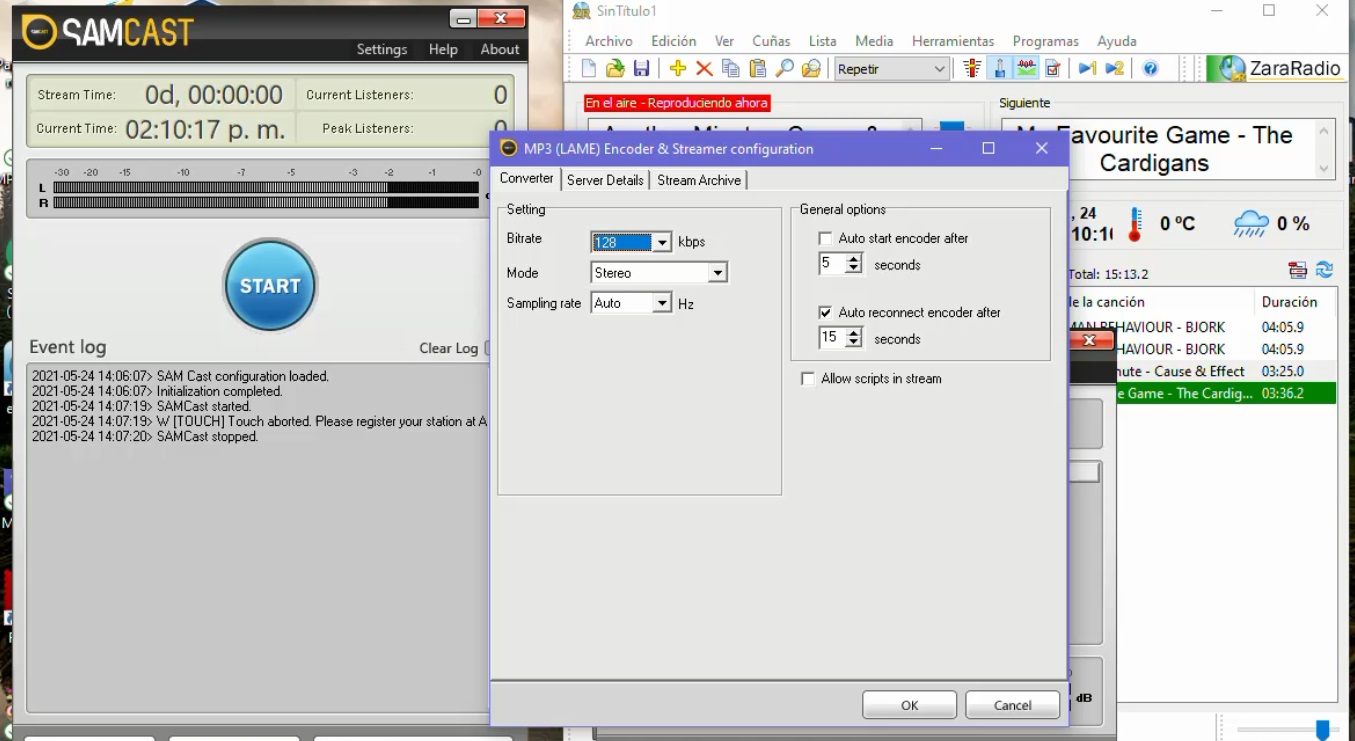Enable Auto start encoder after checkbox
This screenshot has height=741, width=1355.
pyautogui.click(x=825, y=239)
